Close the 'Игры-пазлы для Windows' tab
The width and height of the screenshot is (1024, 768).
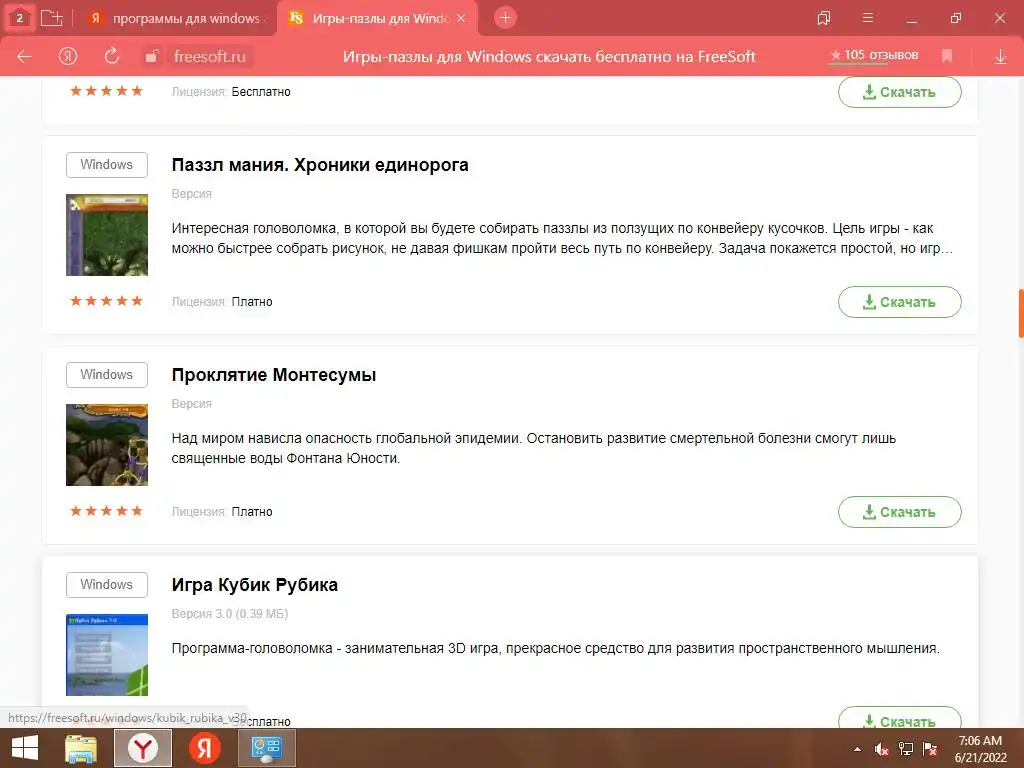pos(461,18)
